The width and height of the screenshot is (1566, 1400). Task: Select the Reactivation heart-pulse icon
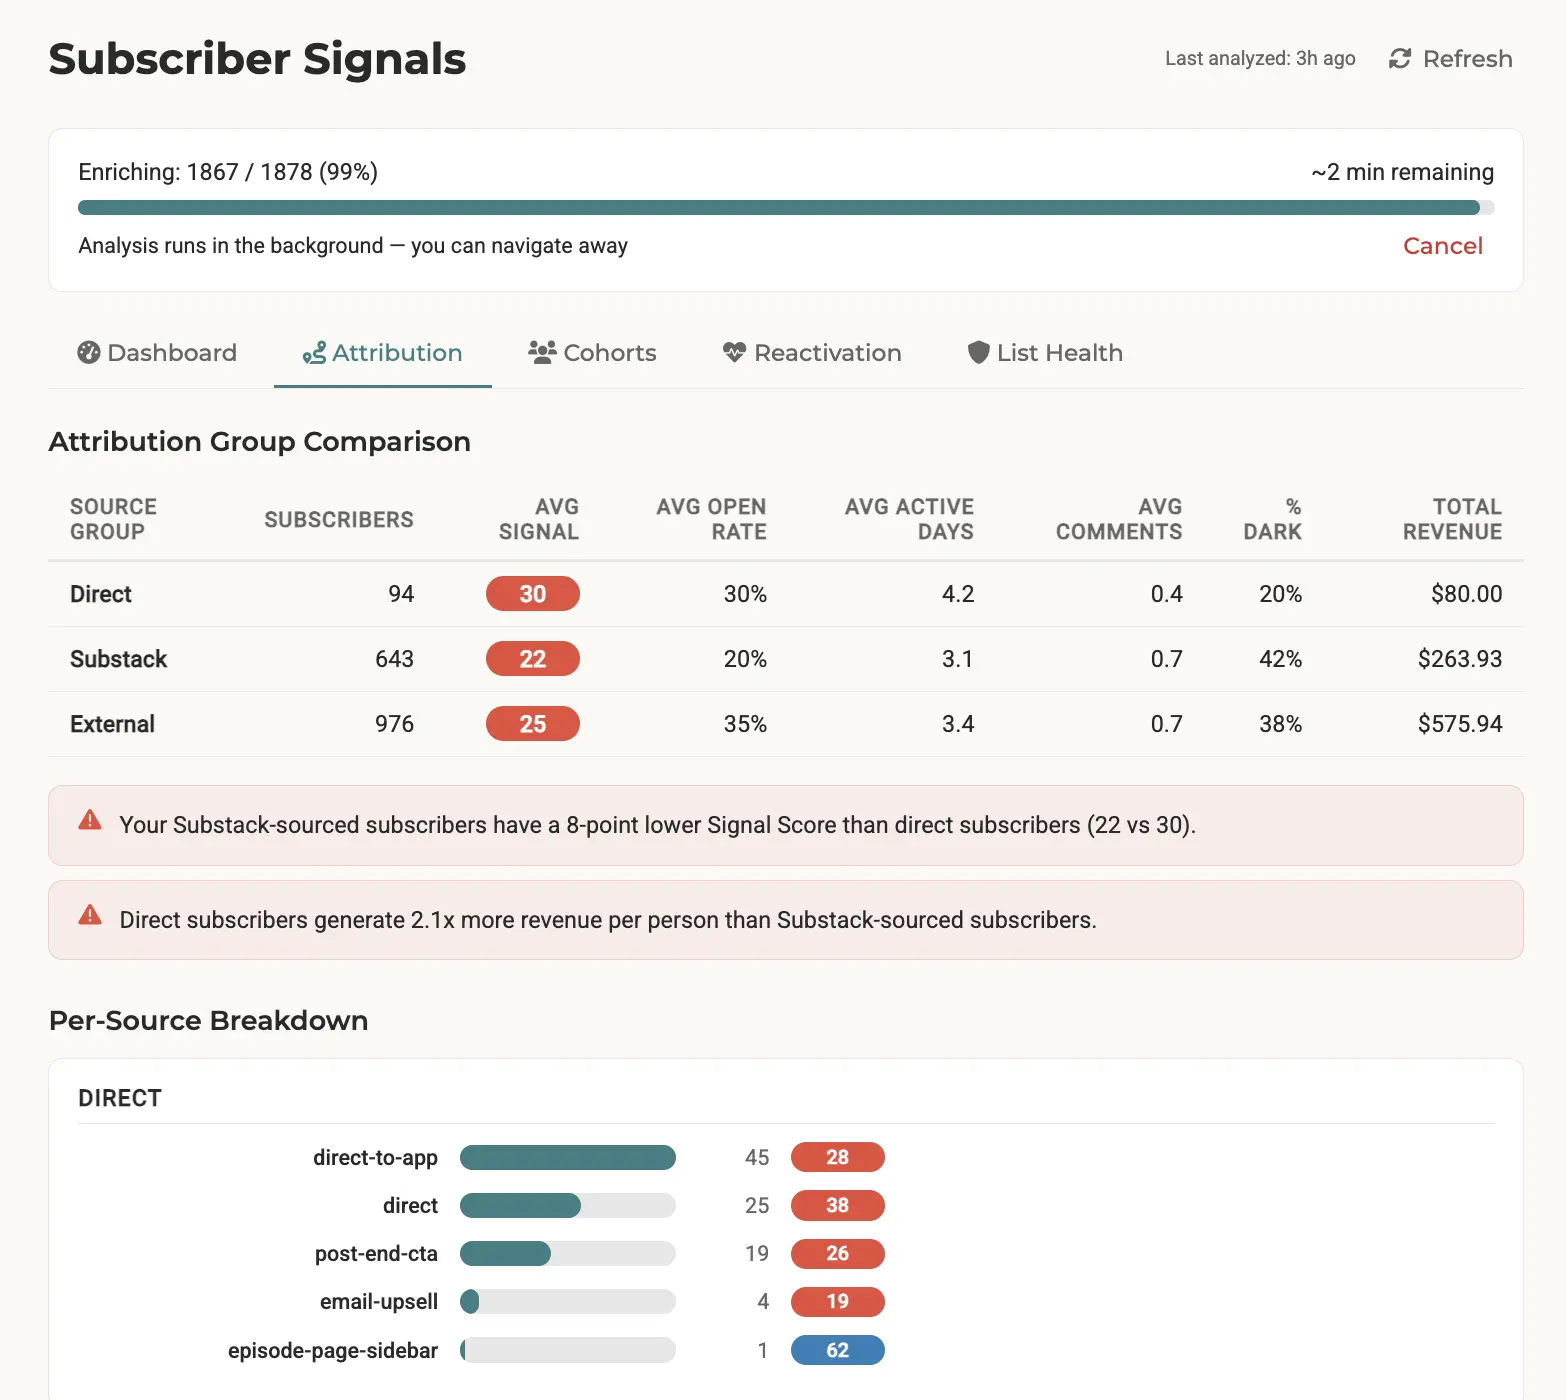[733, 352]
